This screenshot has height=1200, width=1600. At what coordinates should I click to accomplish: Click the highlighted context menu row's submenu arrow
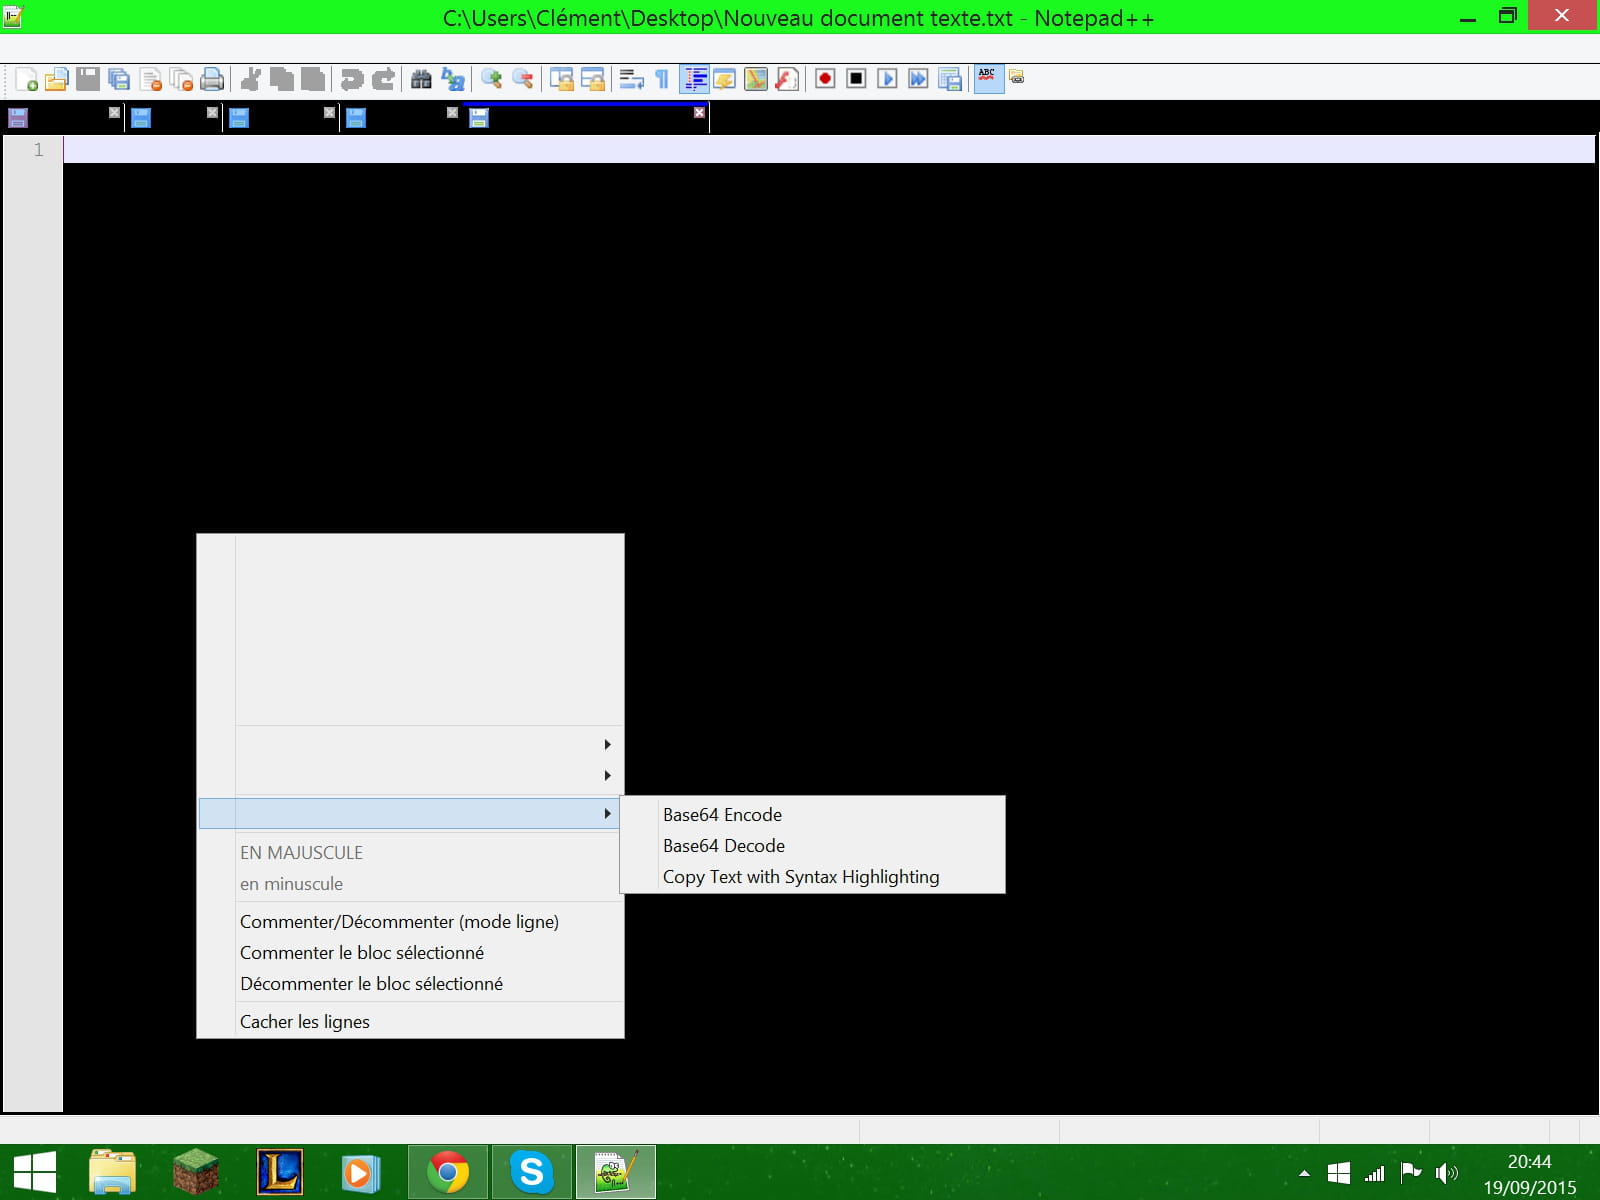tap(607, 814)
